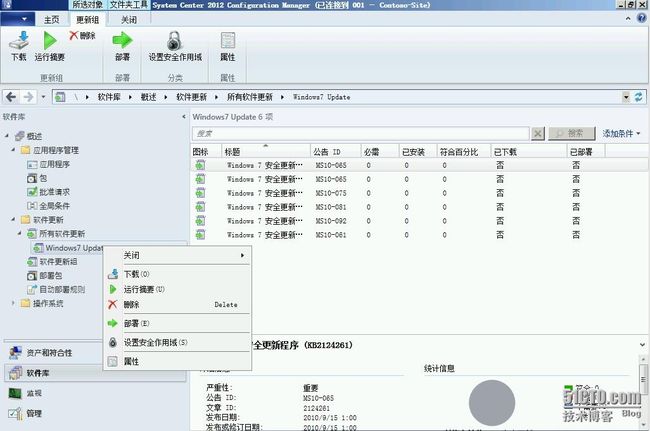Click 所有软件更新 in the breadcrumb
The image size is (650, 431).
coord(250,97)
